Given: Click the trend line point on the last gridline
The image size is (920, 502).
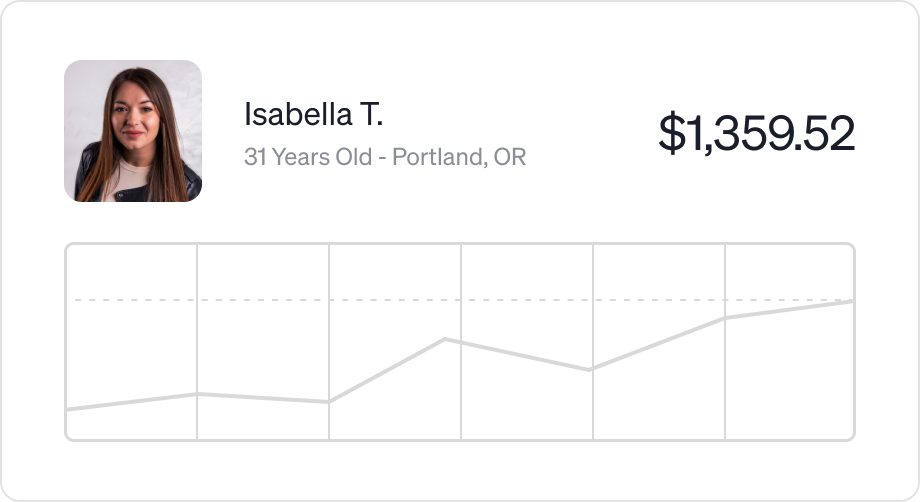Looking at the screenshot, I should [x=725, y=318].
